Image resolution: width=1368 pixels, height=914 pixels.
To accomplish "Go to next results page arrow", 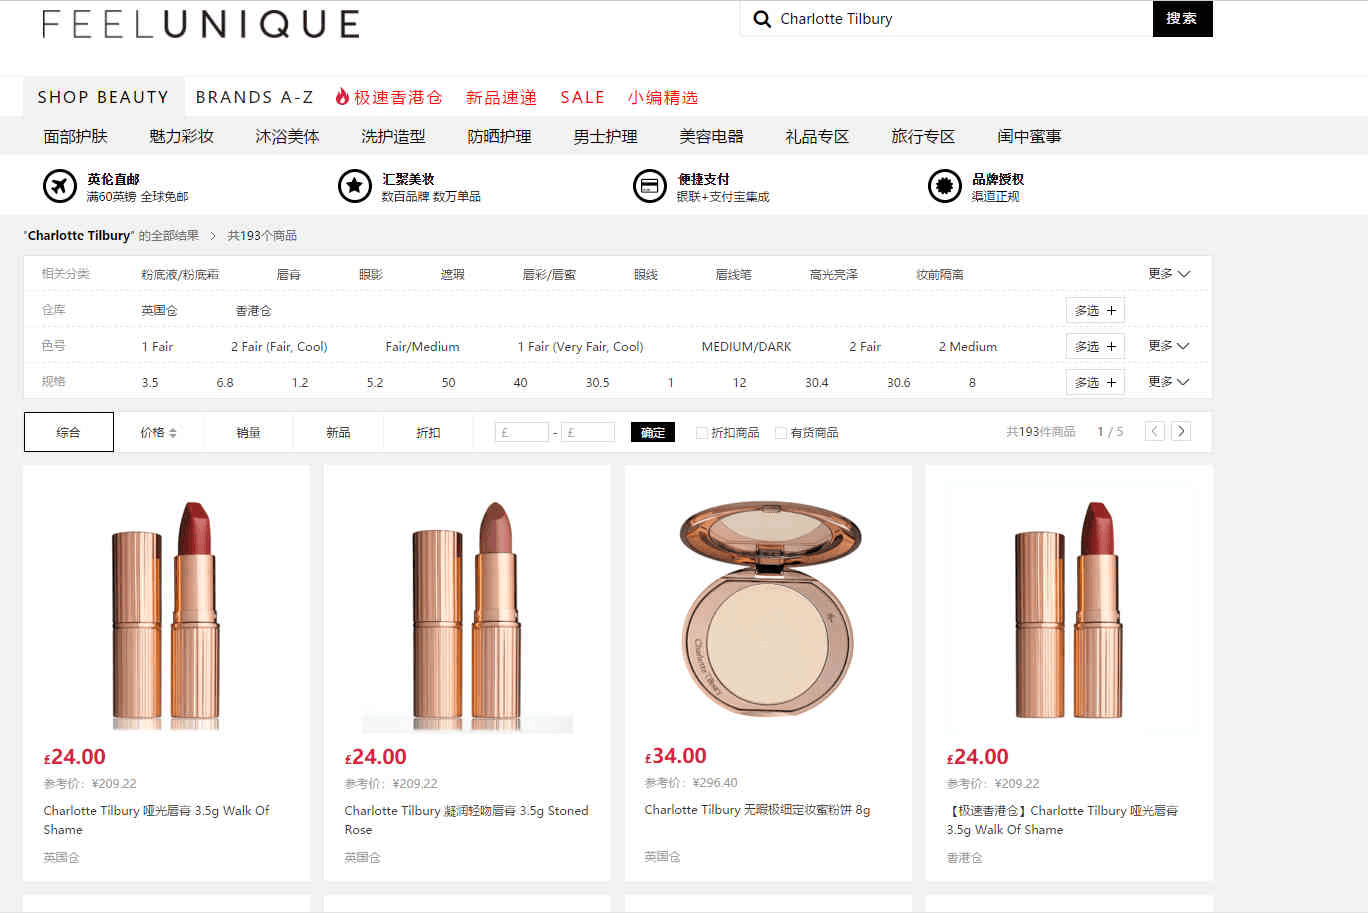I will [x=1181, y=432].
